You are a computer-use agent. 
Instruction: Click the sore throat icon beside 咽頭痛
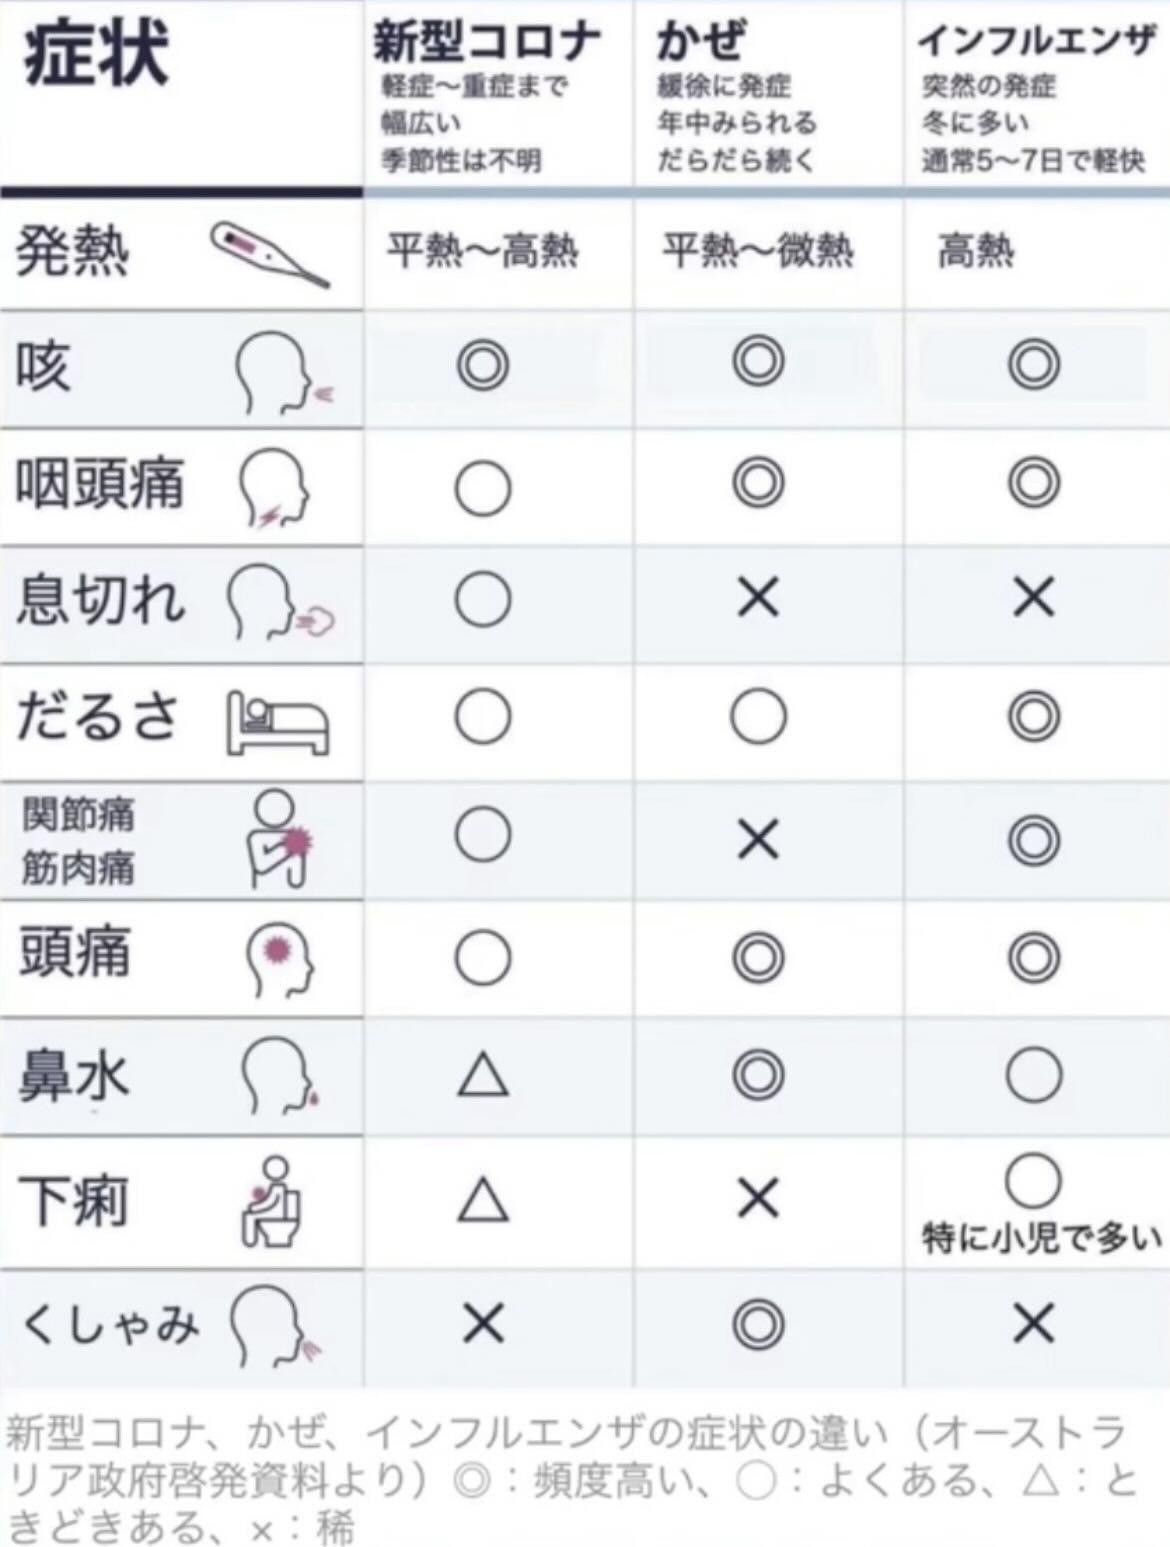273,488
